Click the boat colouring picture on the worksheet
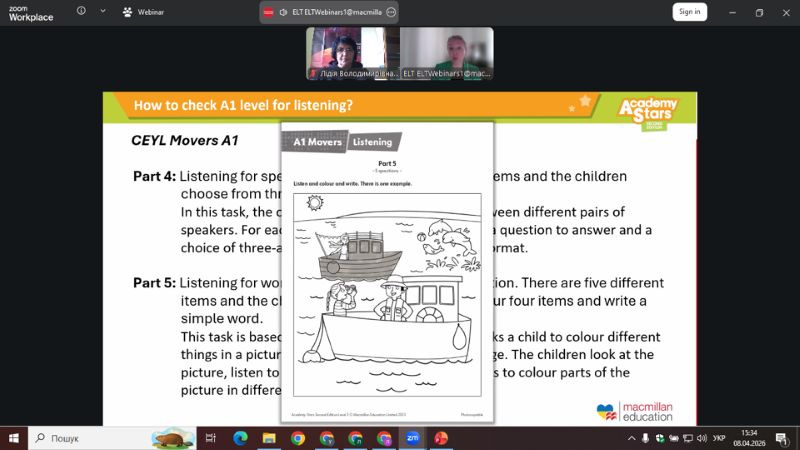Image resolution: width=800 pixels, height=450 pixels. point(387,294)
